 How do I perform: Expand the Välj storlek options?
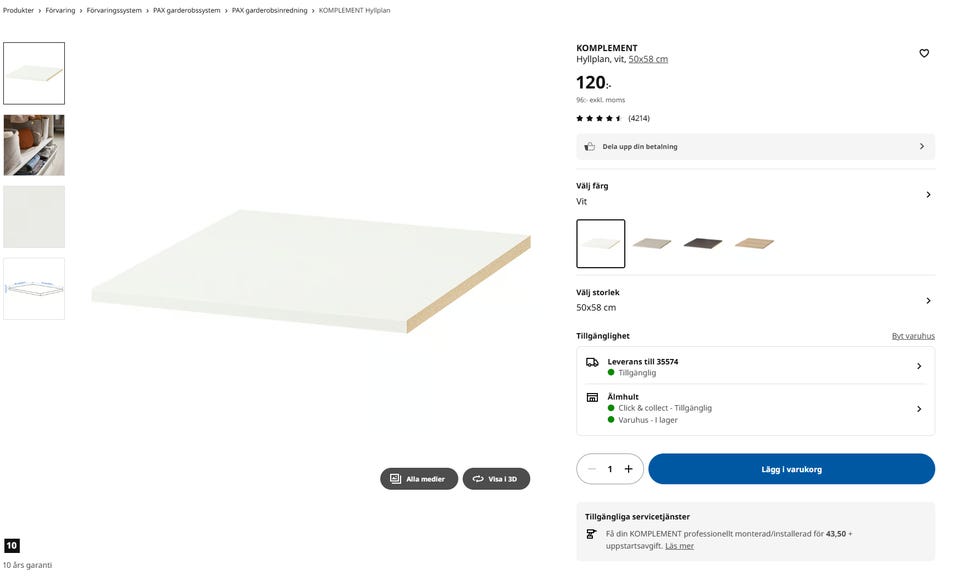pos(928,301)
